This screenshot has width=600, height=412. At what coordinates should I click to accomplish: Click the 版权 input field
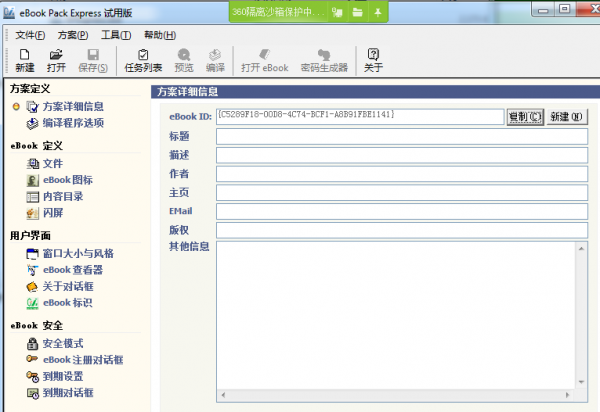pyautogui.click(x=402, y=230)
